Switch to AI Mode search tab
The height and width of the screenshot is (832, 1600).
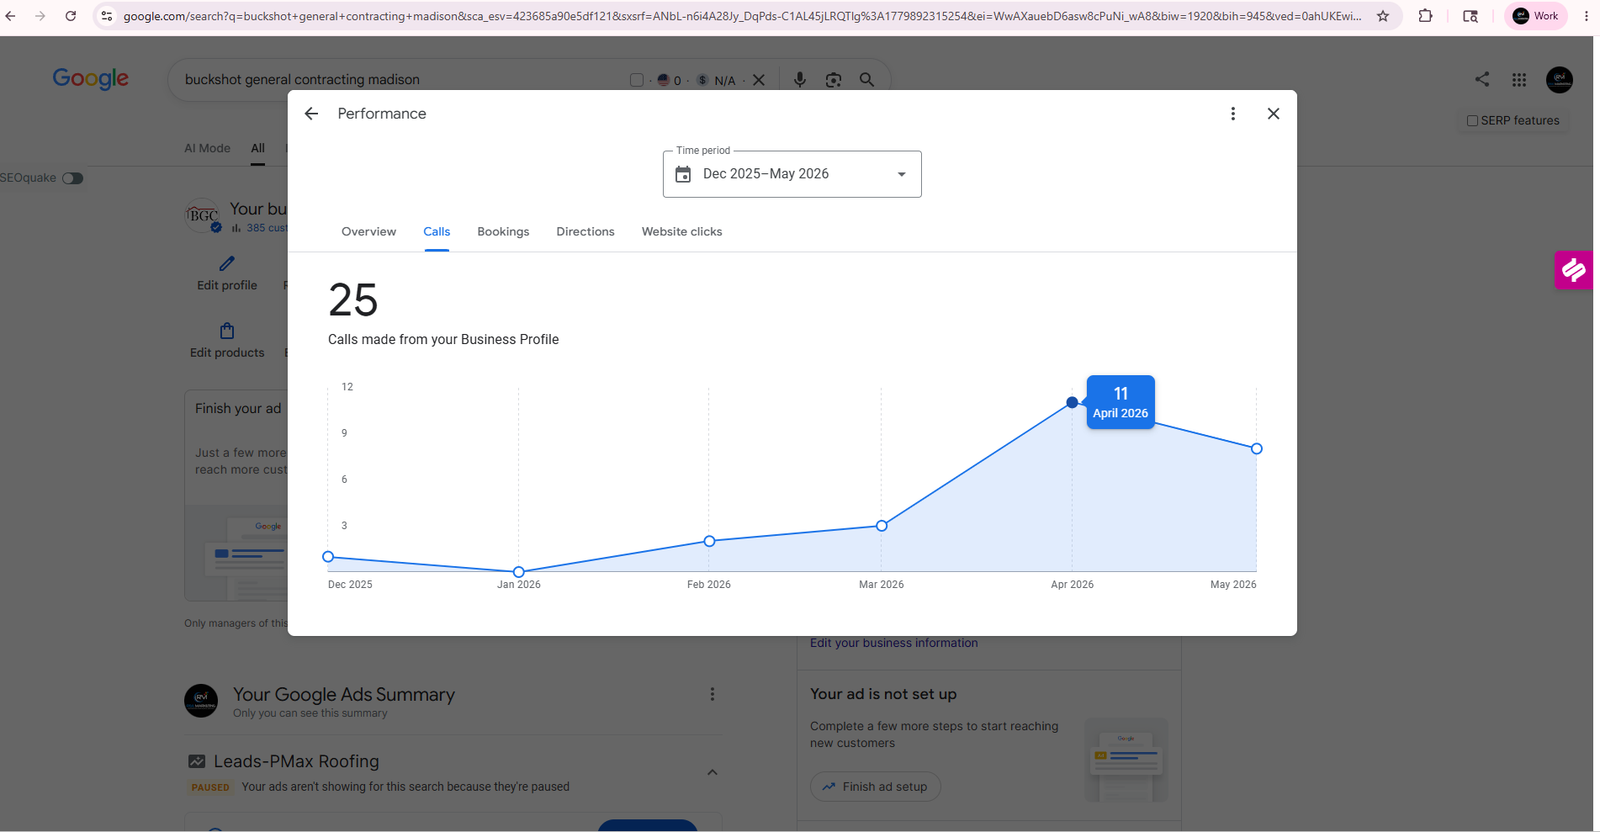(x=207, y=148)
